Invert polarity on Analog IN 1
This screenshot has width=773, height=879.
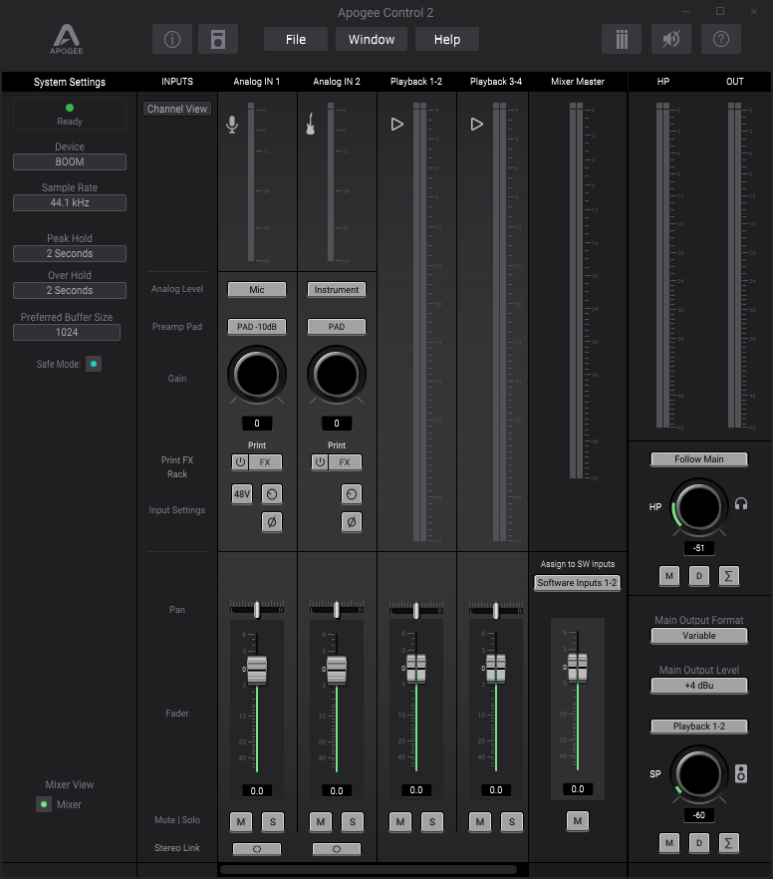coord(272,522)
